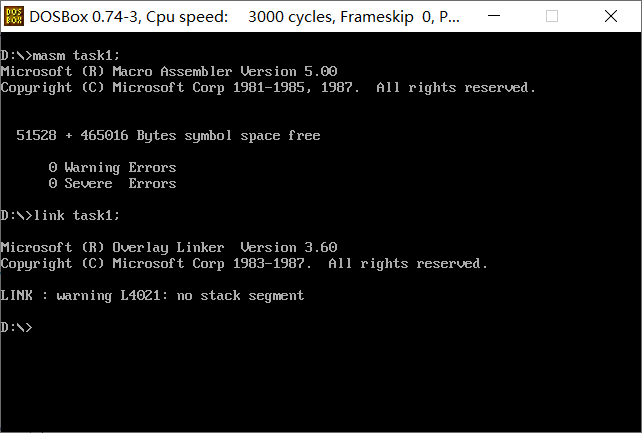The image size is (642, 433).
Task: Click the '0 Warning Errors' line
Action: [x=113, y=167]
